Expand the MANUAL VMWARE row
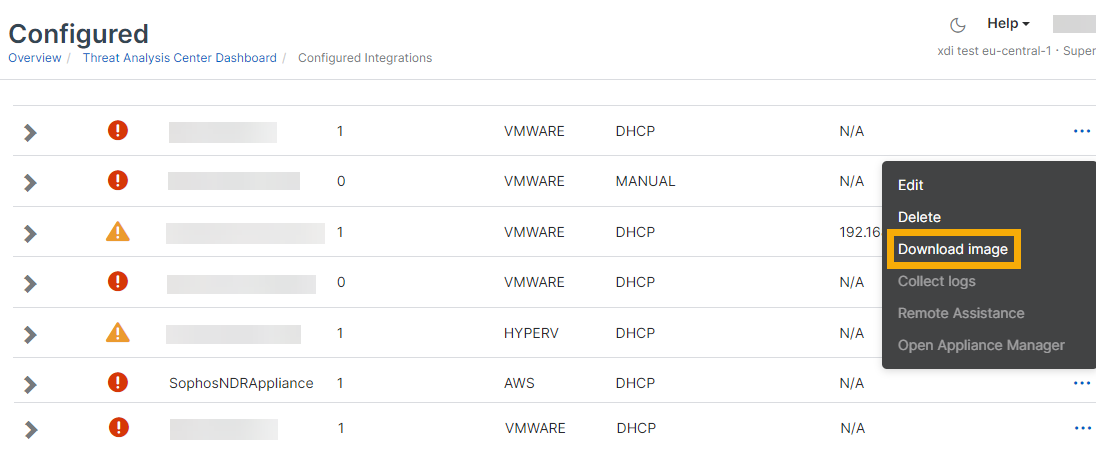This screenshot has width=1107, height=450. click(30, 182)
